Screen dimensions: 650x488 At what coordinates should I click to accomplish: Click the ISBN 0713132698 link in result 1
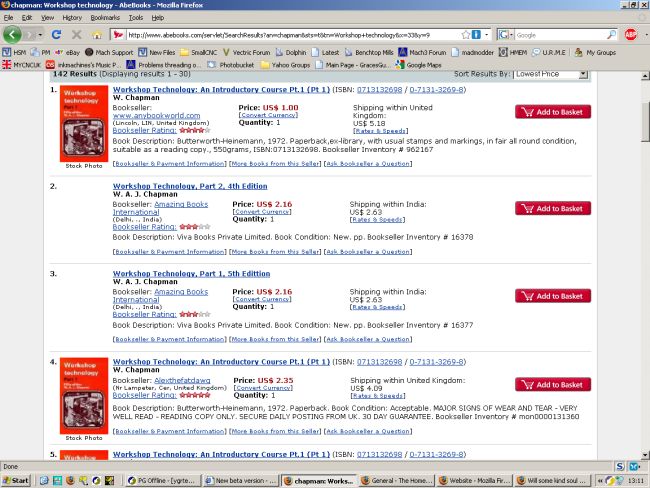pyautogui.click(x=379, y=90)
